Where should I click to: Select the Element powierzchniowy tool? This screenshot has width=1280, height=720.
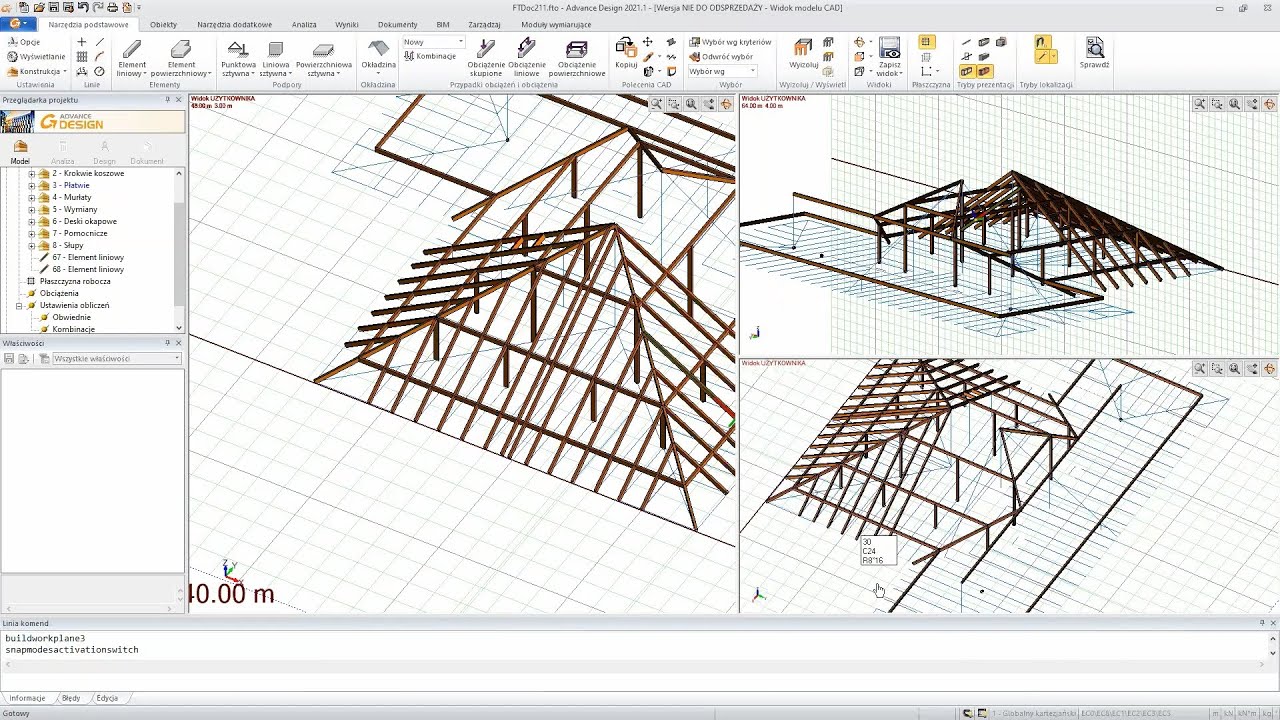tap(181, 58)
